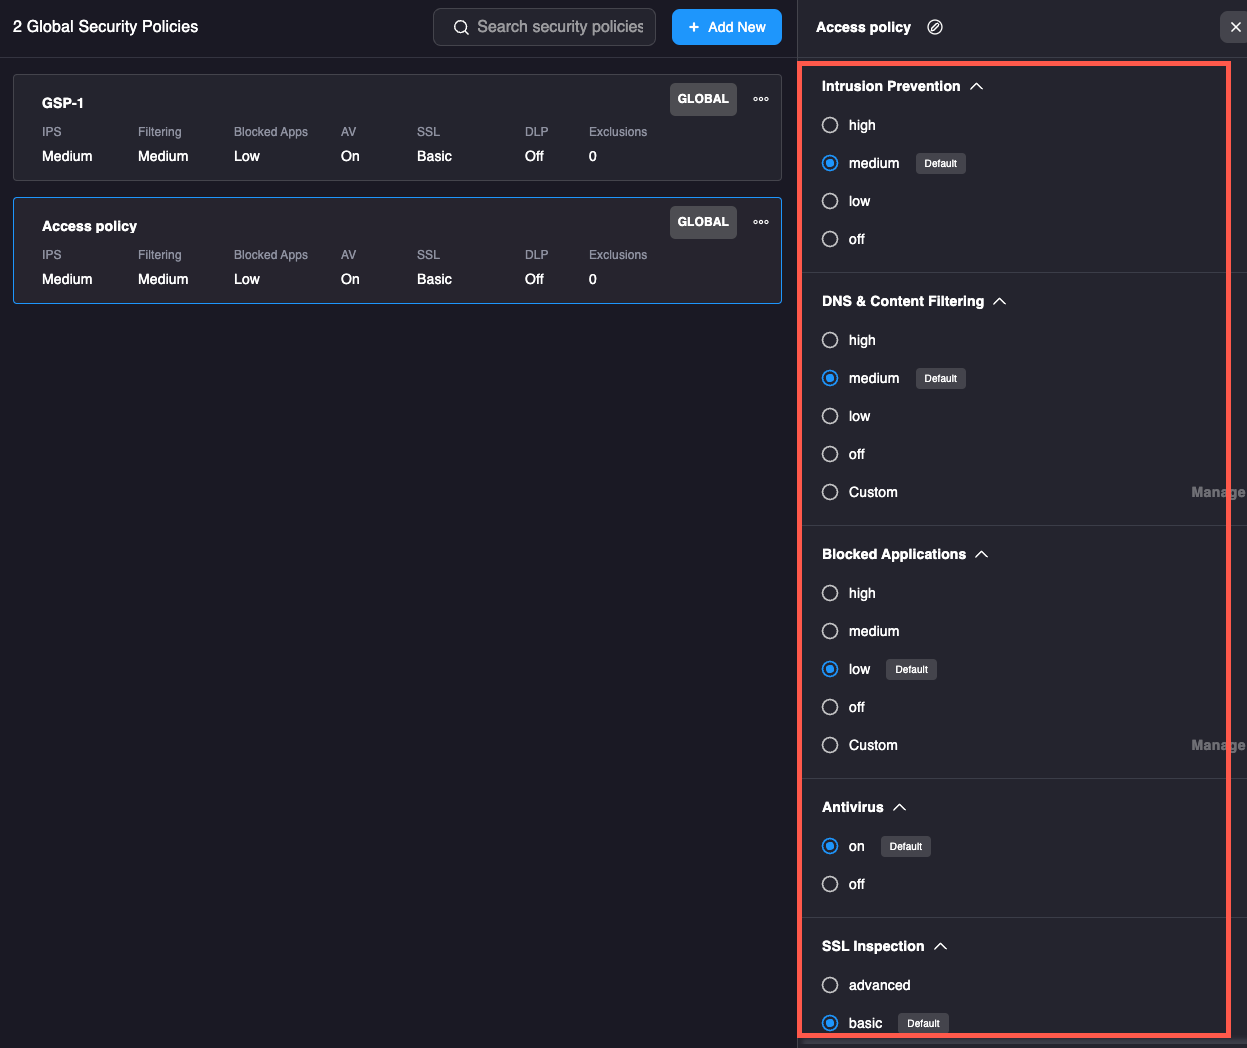Turn Antivirus off

point(830,884)
